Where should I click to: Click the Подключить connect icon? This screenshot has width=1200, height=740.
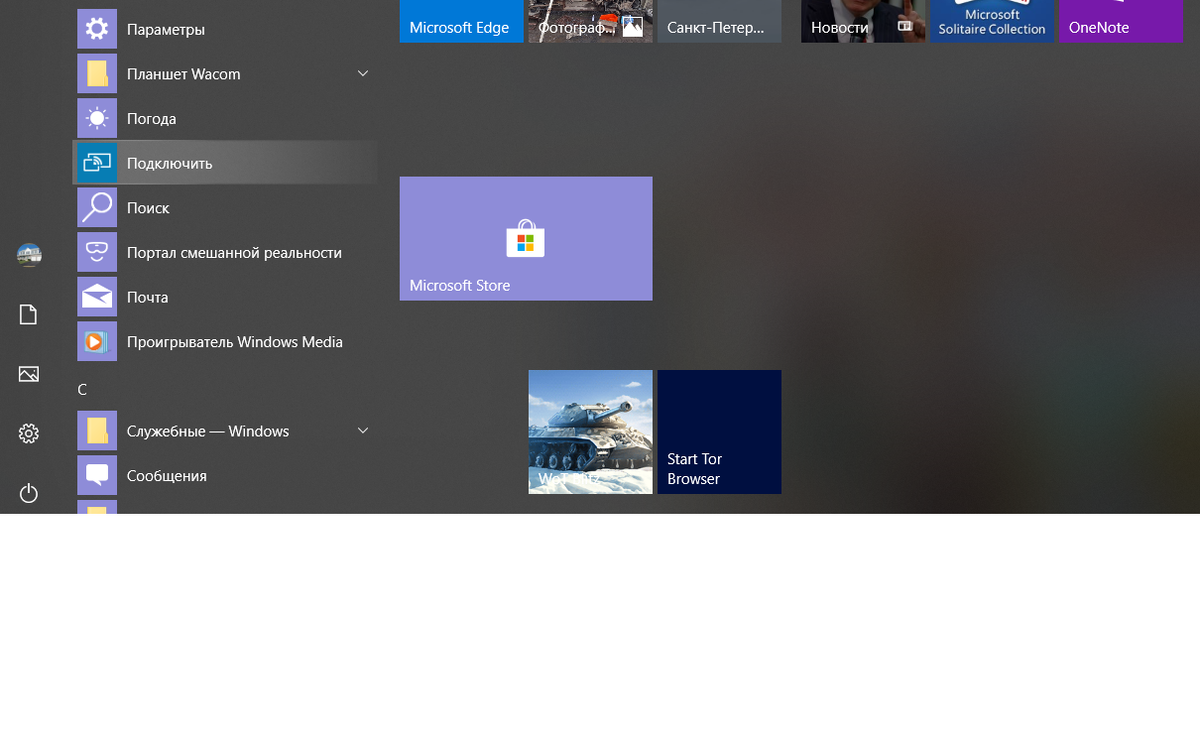(97, 163)
